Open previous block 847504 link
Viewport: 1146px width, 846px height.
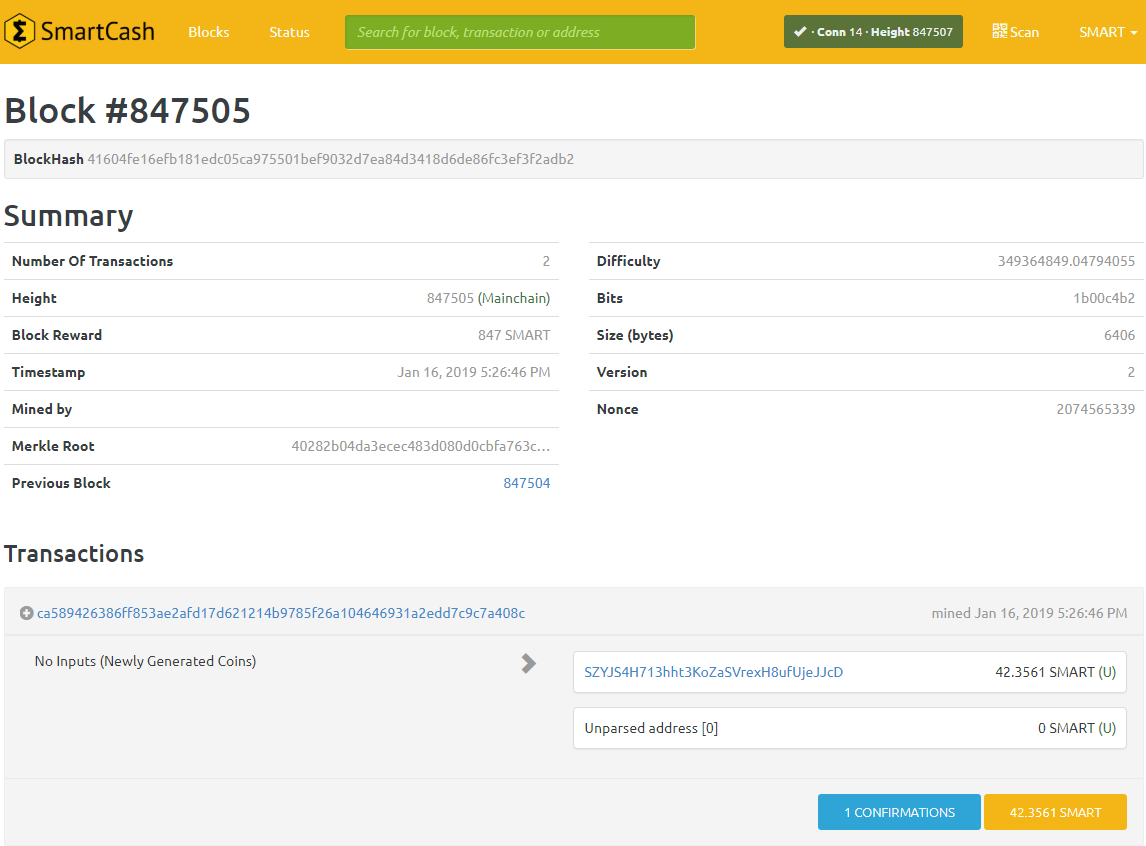click(526, 483)
